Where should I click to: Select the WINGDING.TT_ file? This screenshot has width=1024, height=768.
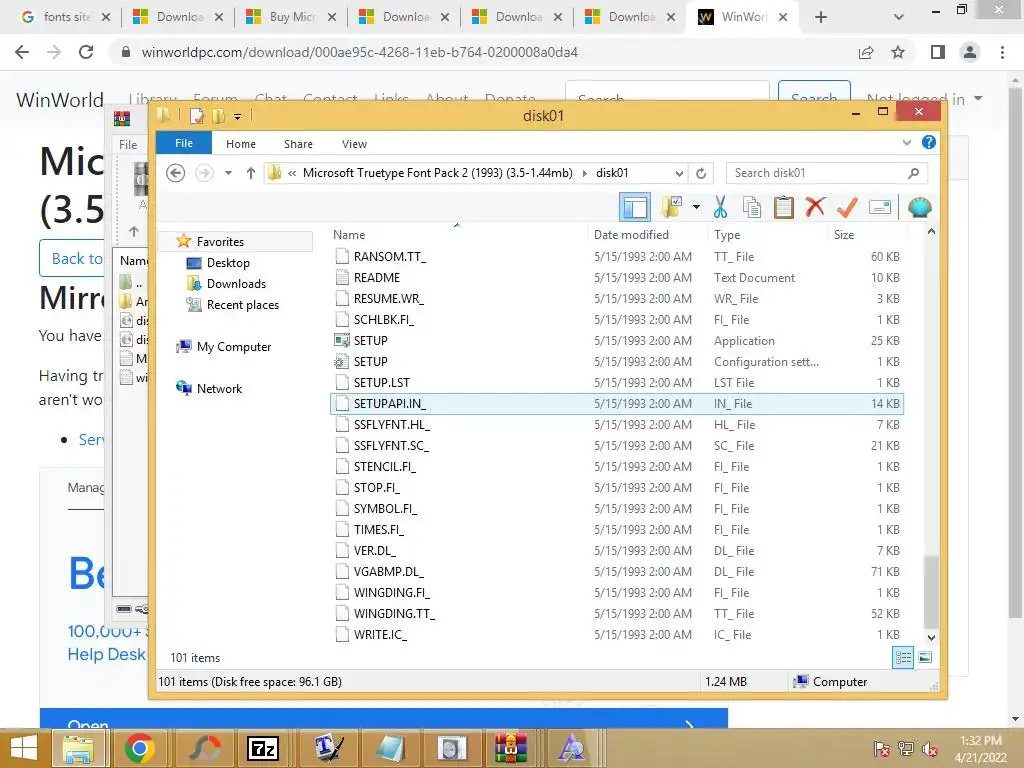pos(617,613)
